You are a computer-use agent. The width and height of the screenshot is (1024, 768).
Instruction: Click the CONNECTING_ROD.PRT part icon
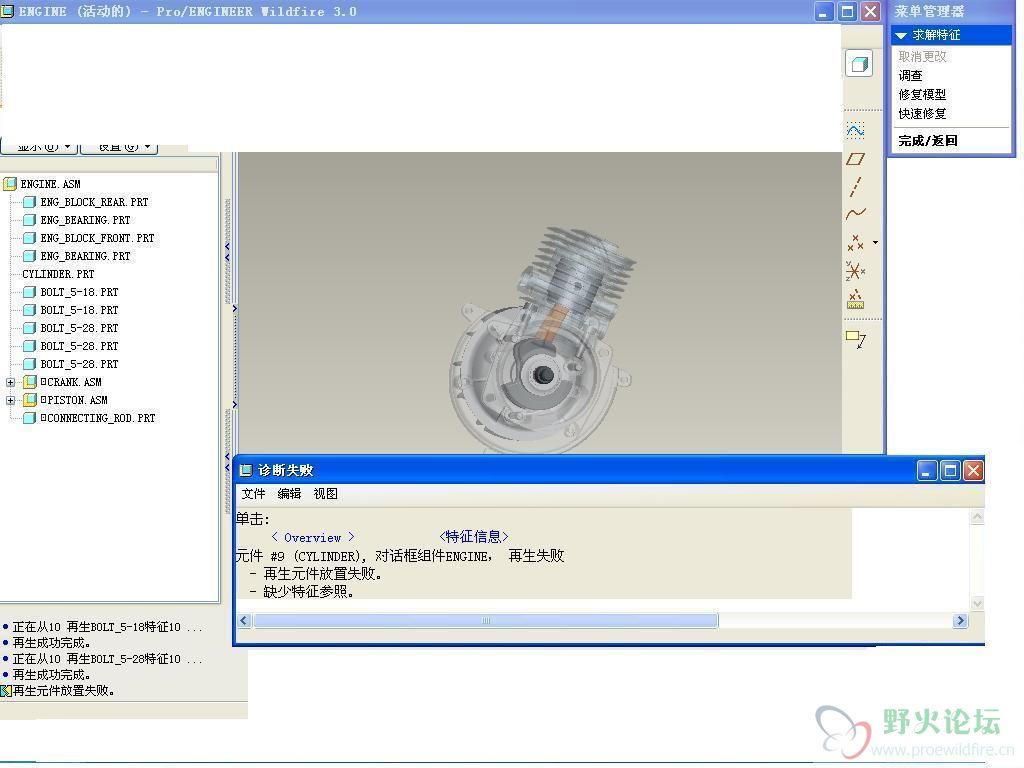(x=29, y=418)
